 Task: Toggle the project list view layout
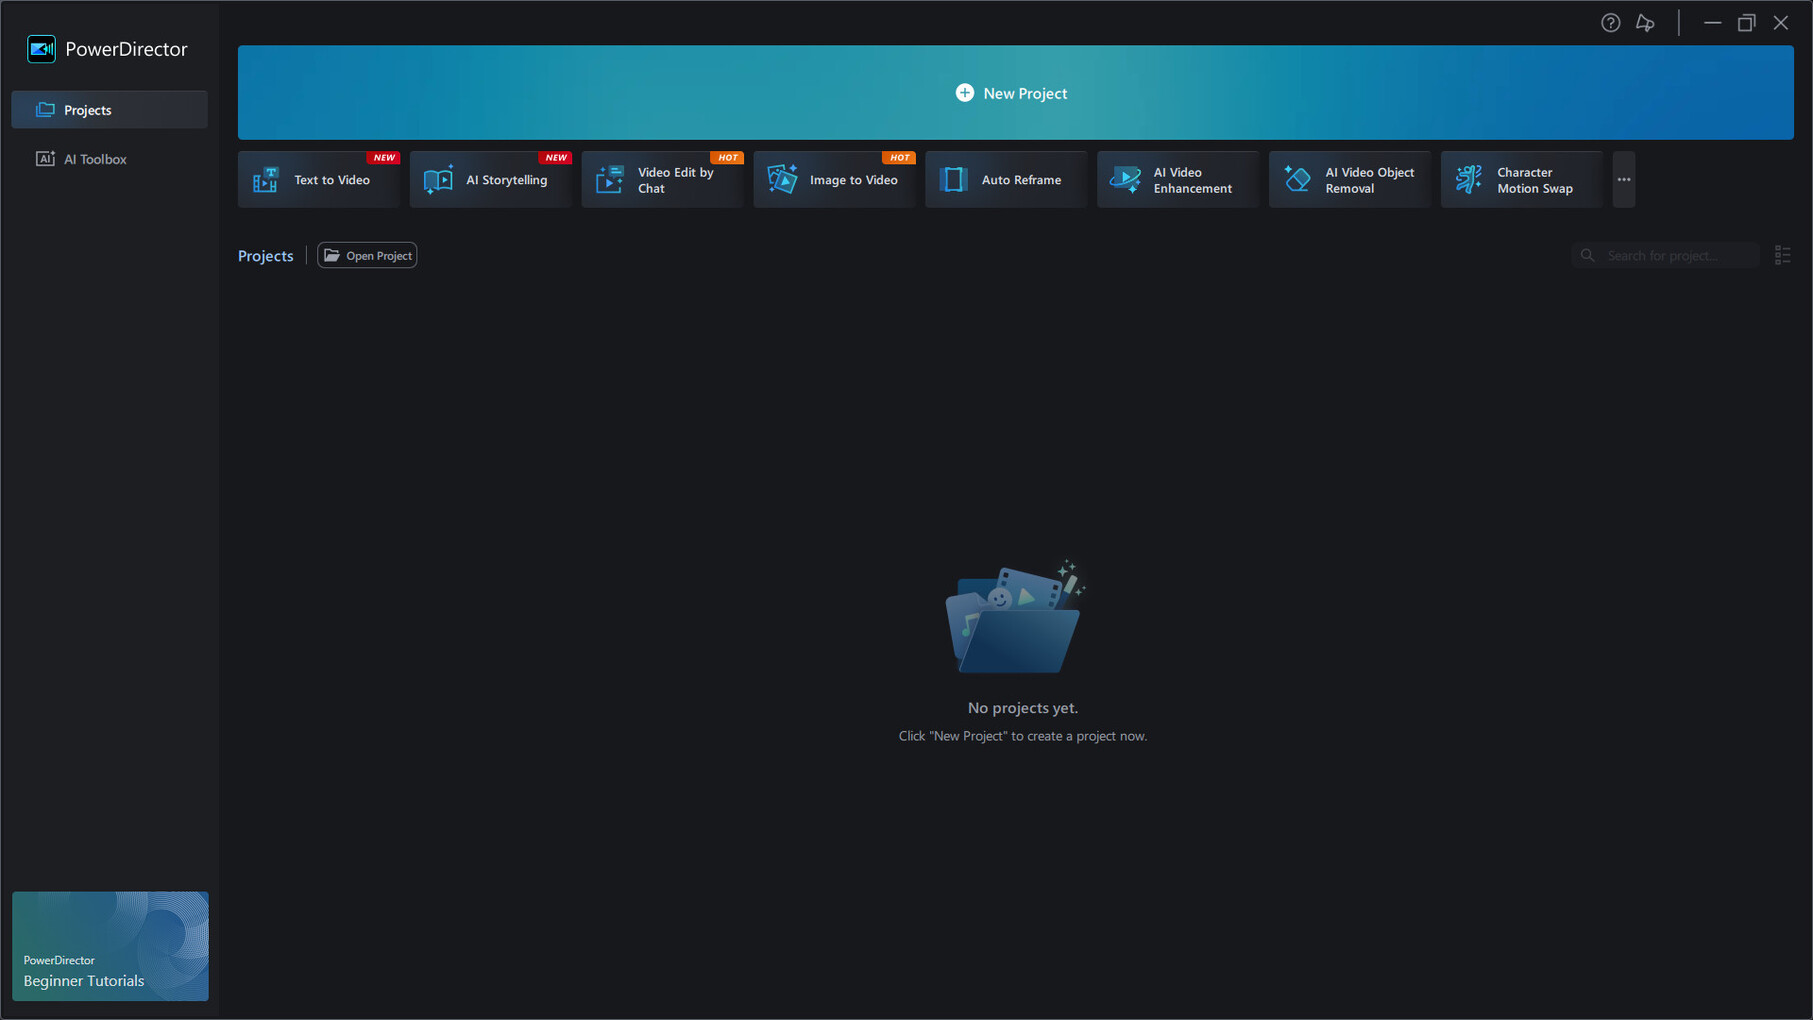coord(1782,256)
